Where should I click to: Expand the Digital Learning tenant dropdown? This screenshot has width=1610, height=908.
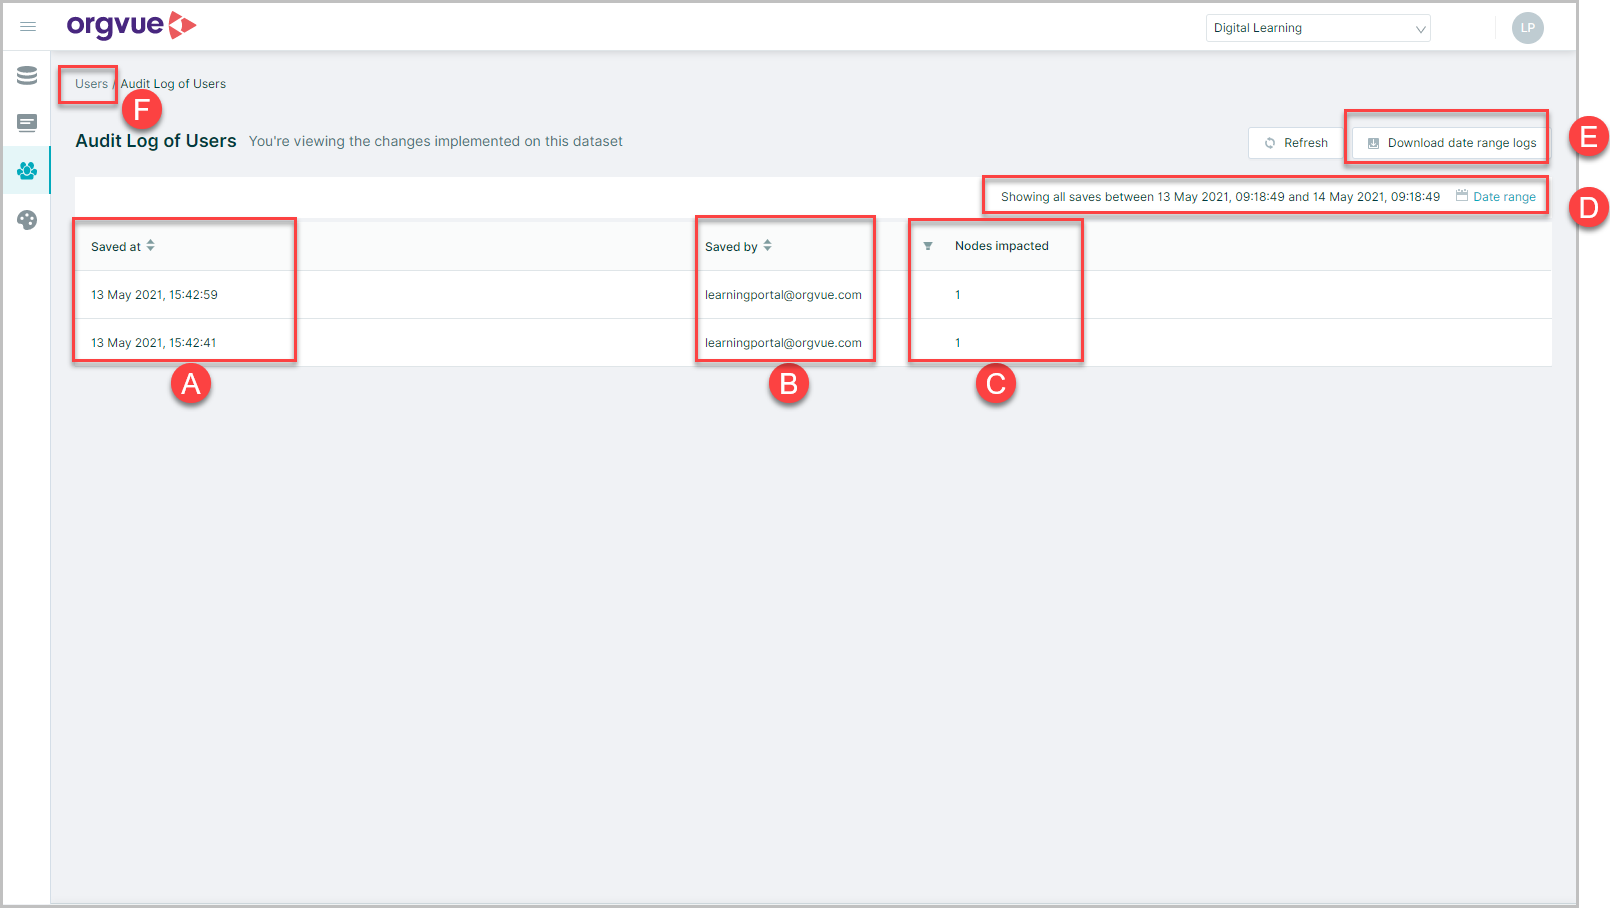[x=1318, y=28]
